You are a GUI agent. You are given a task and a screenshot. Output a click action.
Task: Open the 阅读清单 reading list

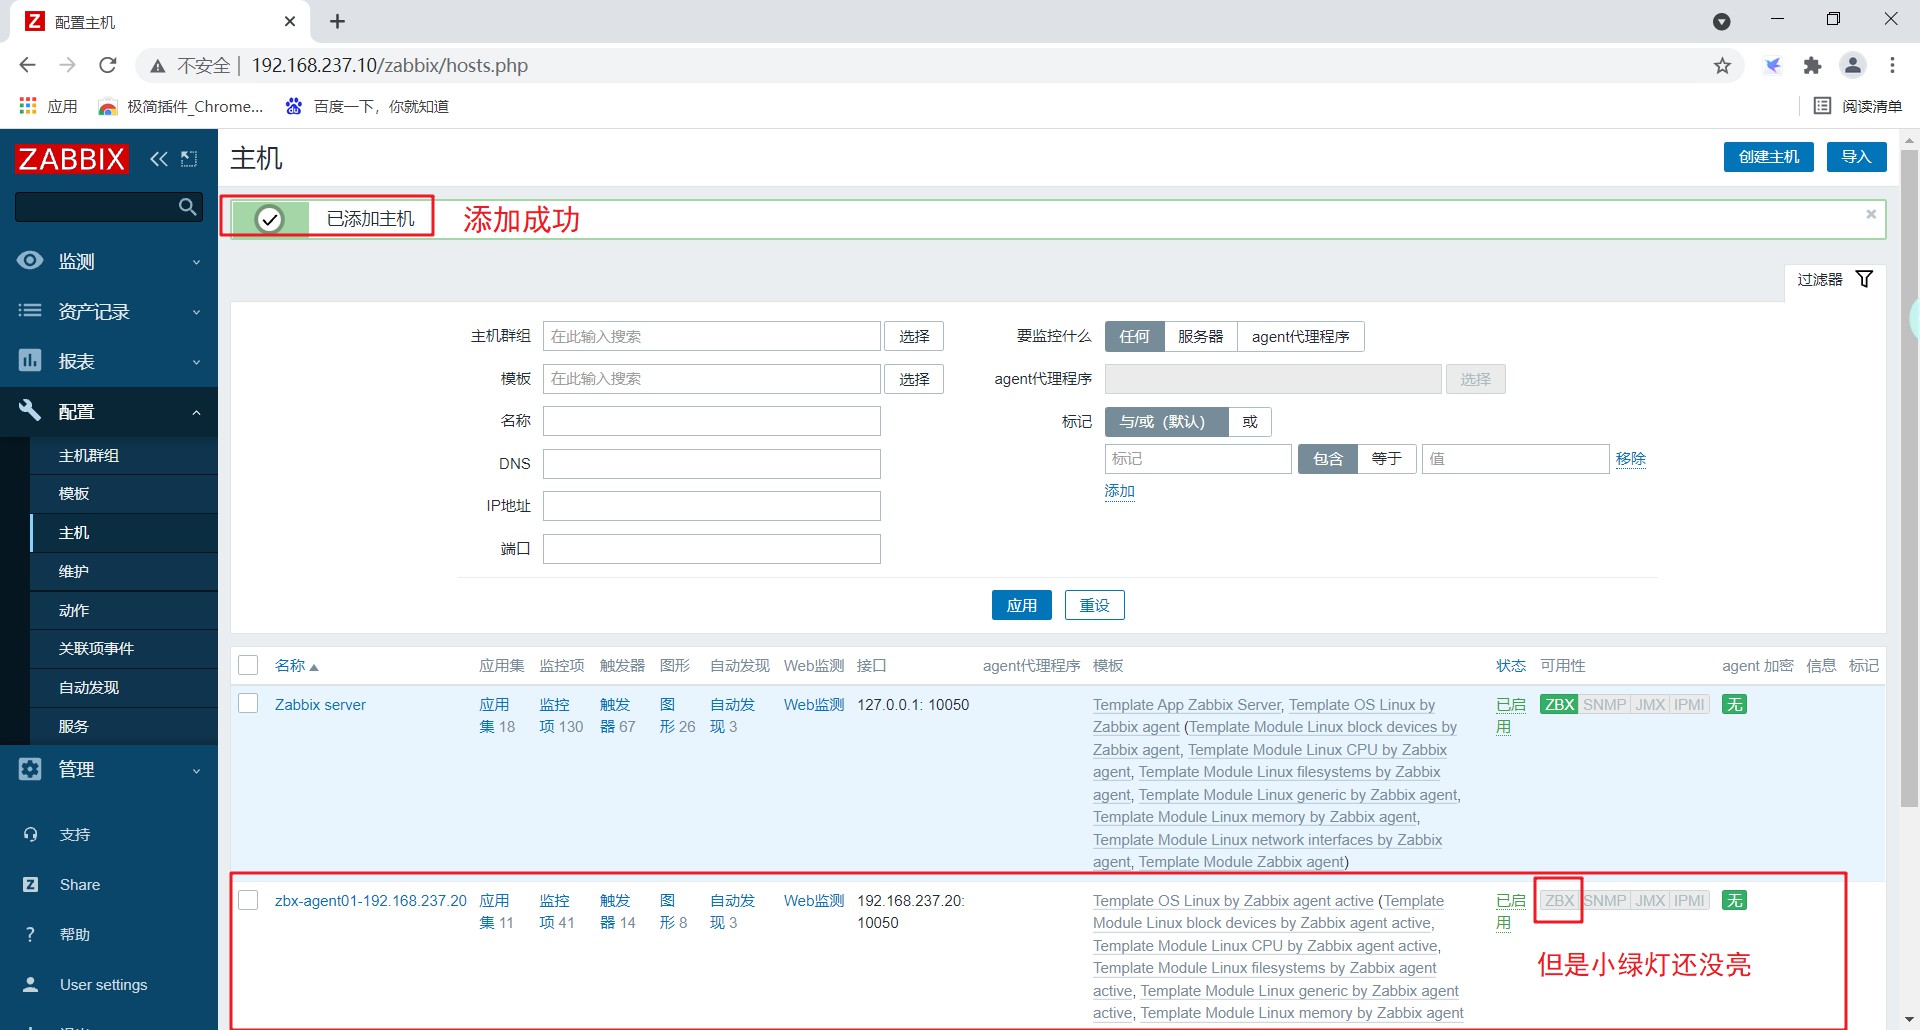click(1857, 106)
